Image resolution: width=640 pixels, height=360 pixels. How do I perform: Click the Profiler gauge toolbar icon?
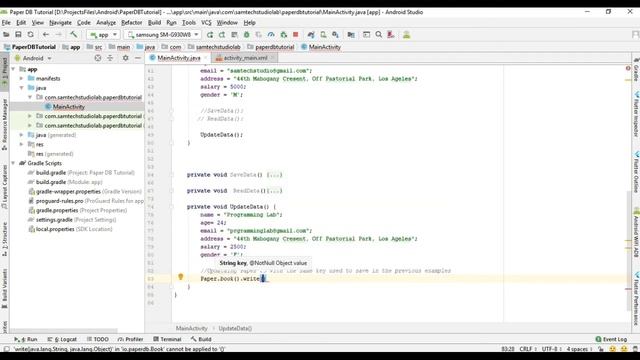point(271,35)
